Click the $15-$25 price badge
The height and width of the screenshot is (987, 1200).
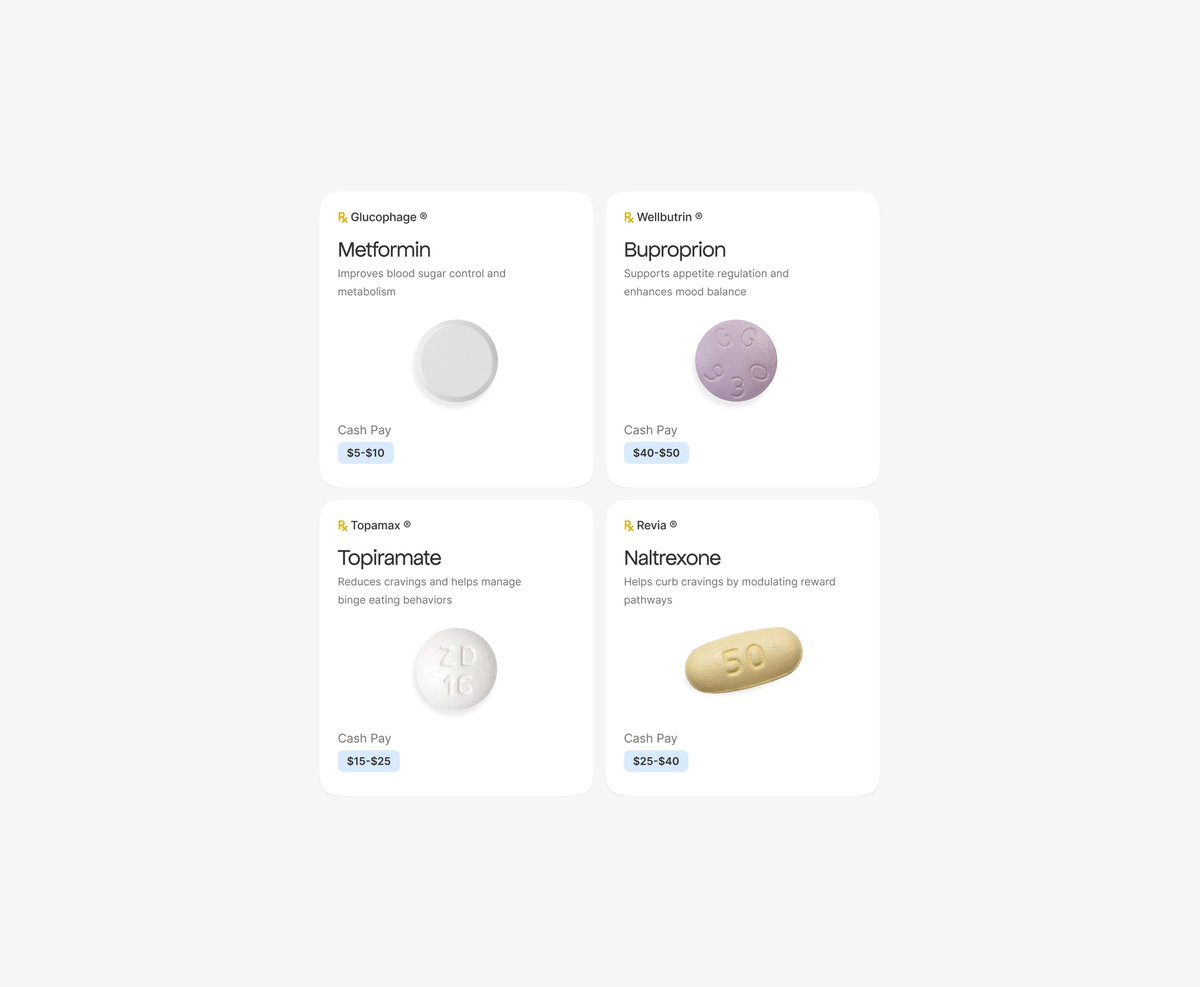coord(369,761)
